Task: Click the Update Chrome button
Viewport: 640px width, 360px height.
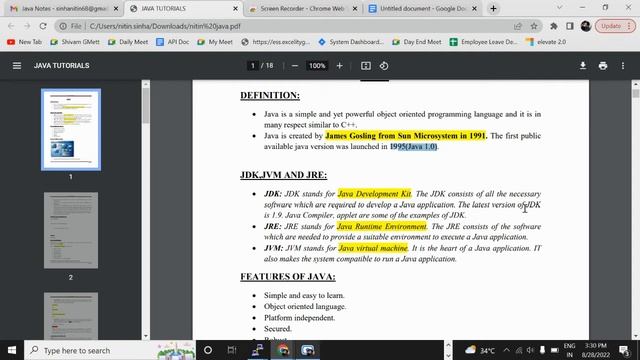Action: coord(615,26)
